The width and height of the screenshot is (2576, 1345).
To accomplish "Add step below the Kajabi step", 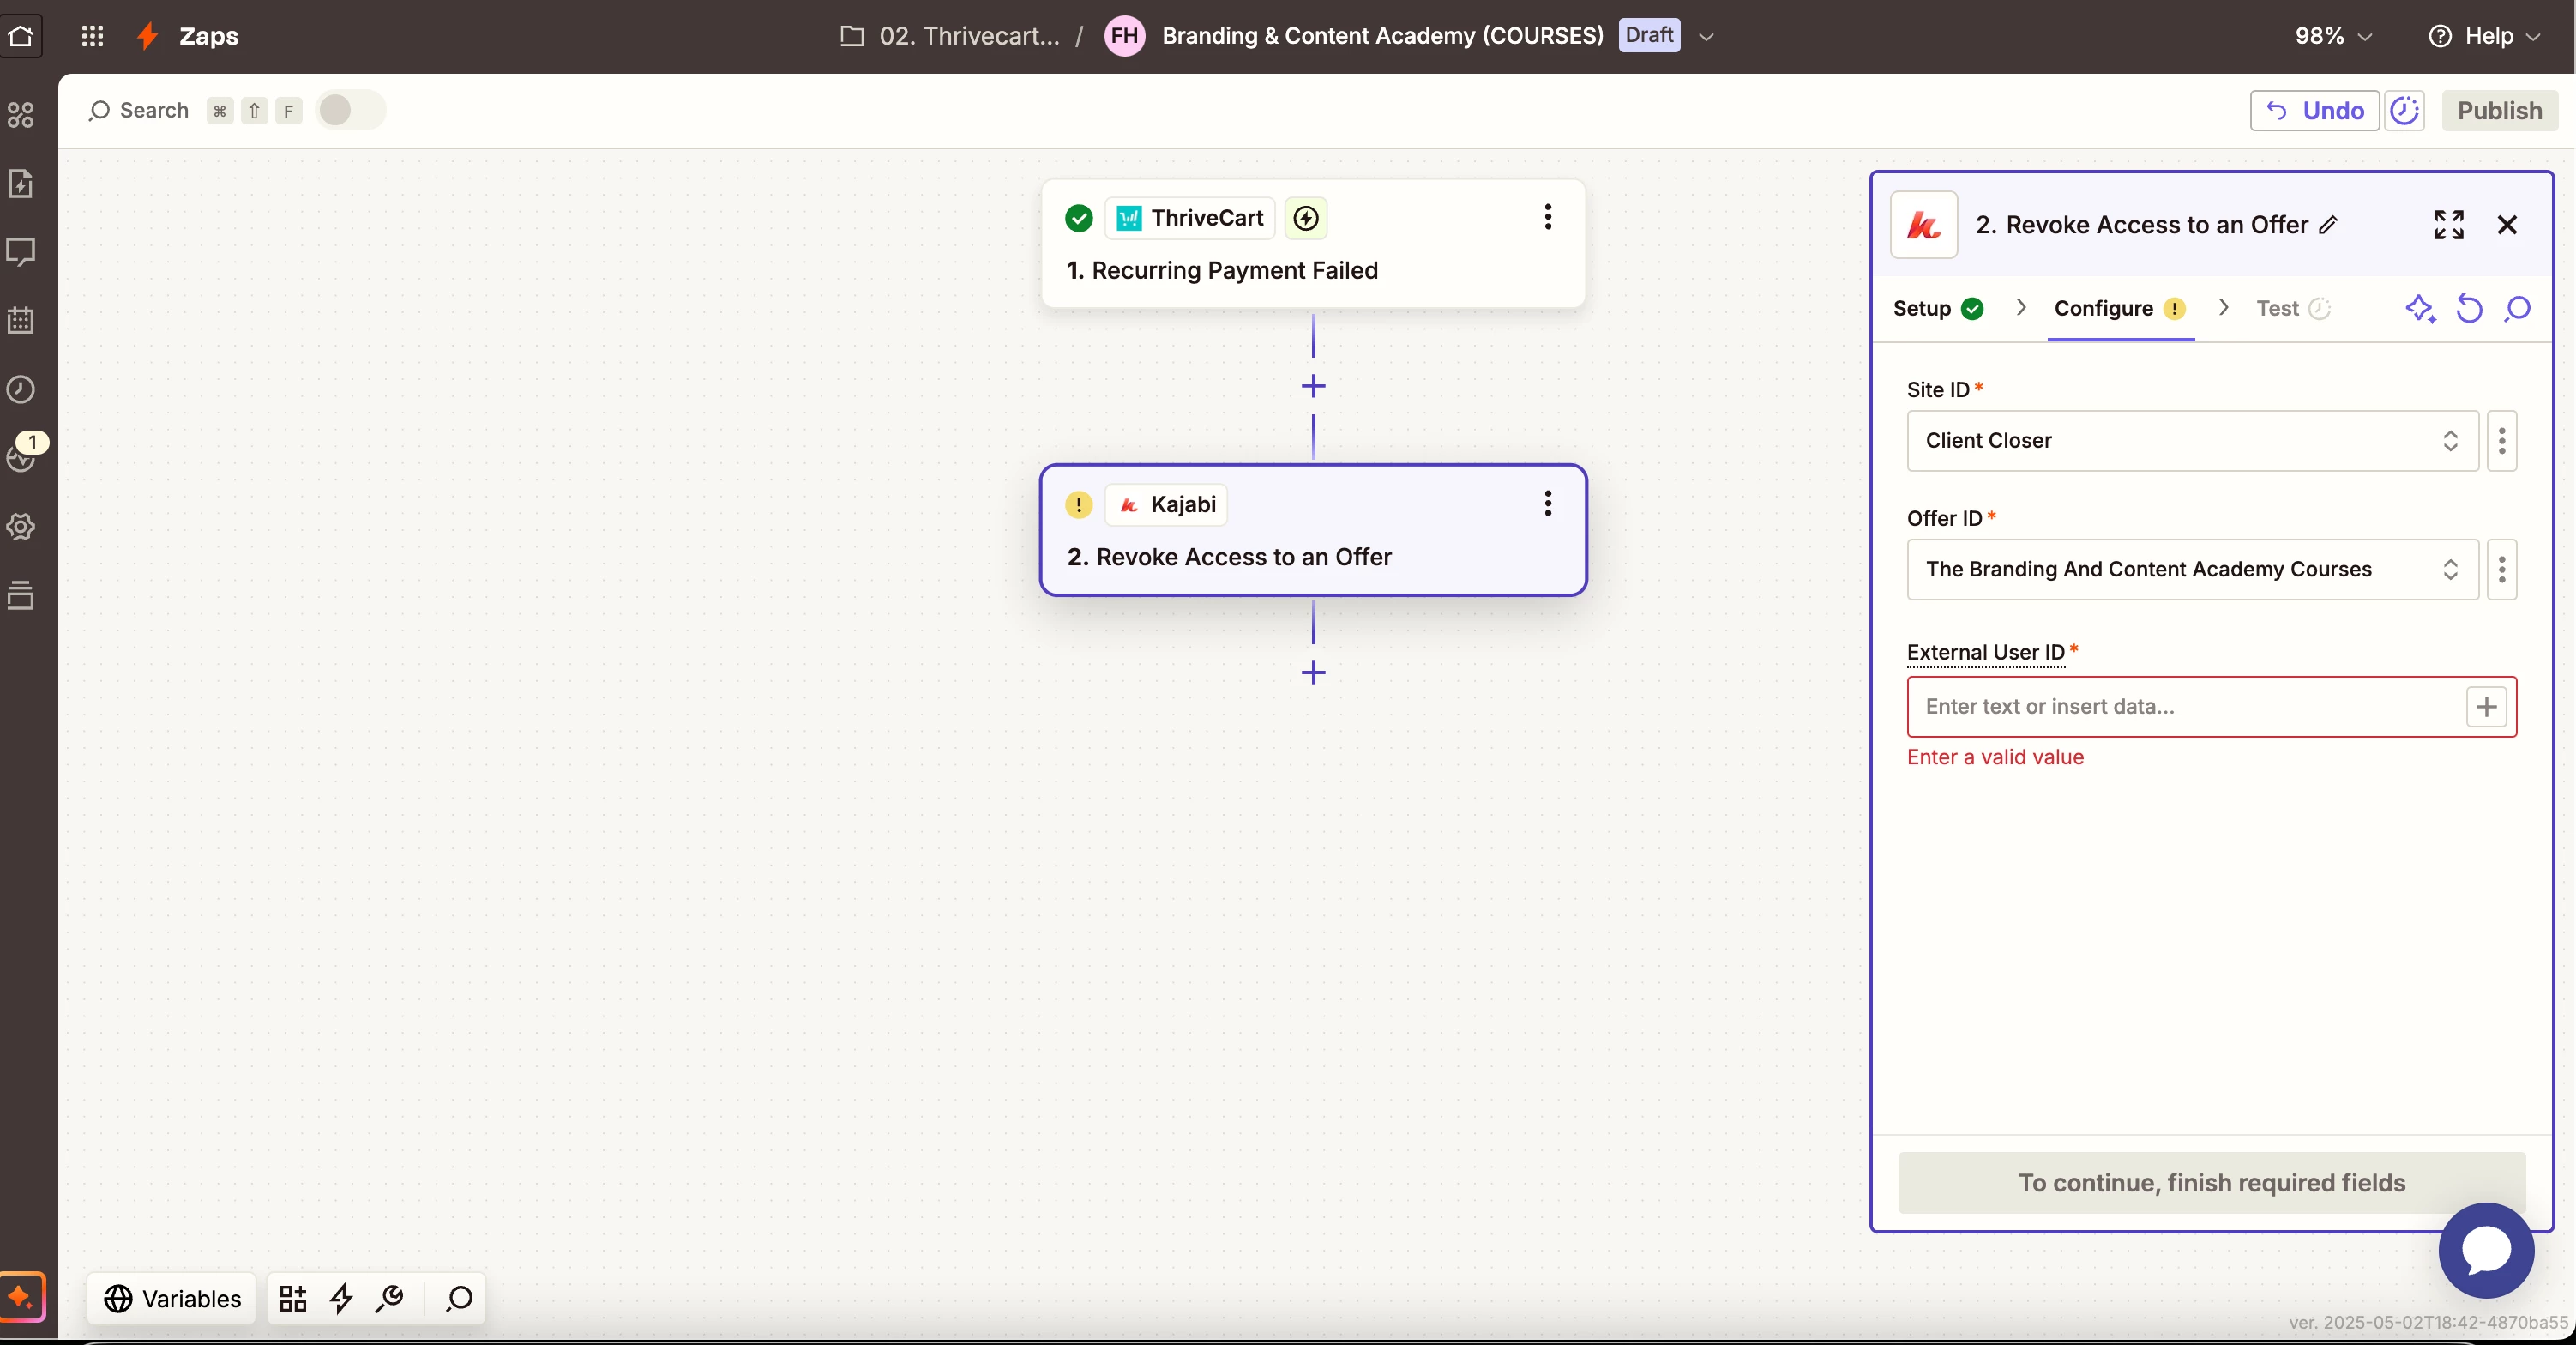I will tap(1313, 673).
